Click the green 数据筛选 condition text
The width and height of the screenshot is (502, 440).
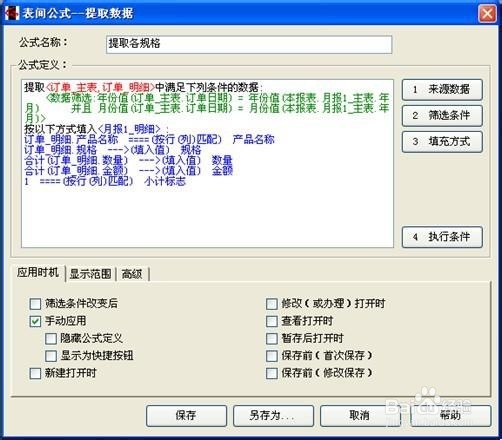(x=207, y=107)
